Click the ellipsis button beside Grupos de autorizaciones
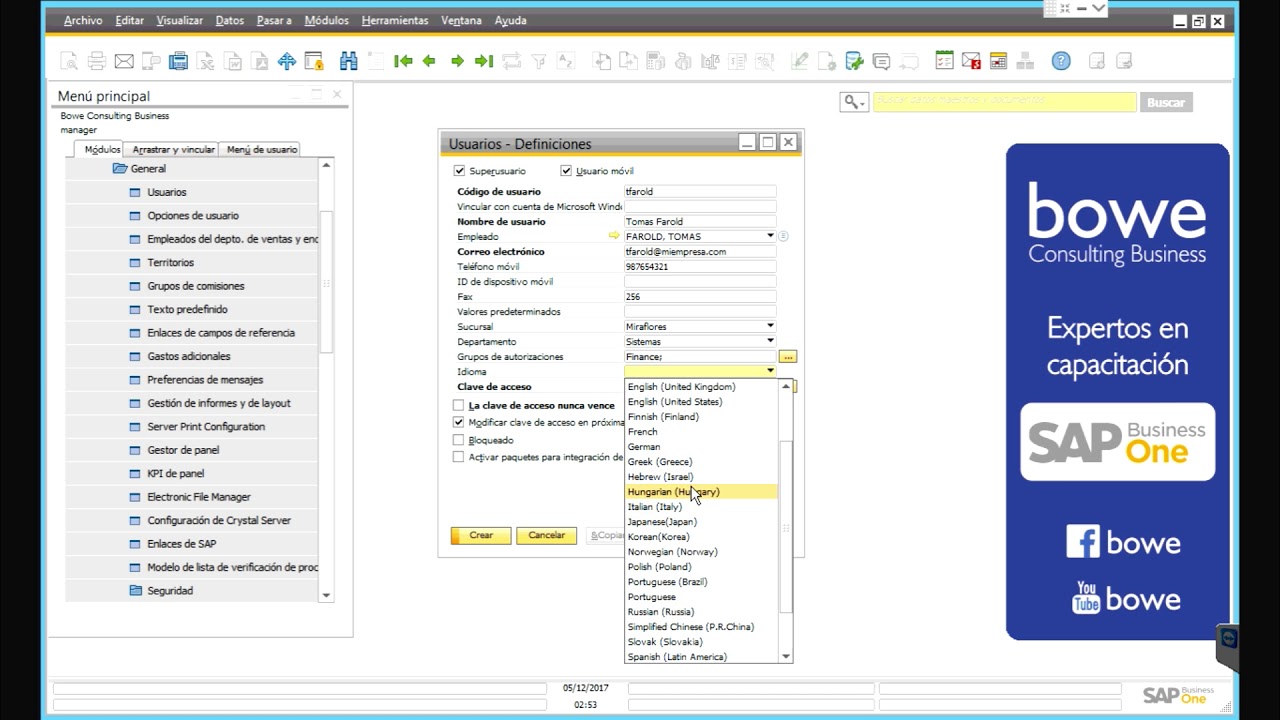This screenshot has height=720, width=1280. 788,356
